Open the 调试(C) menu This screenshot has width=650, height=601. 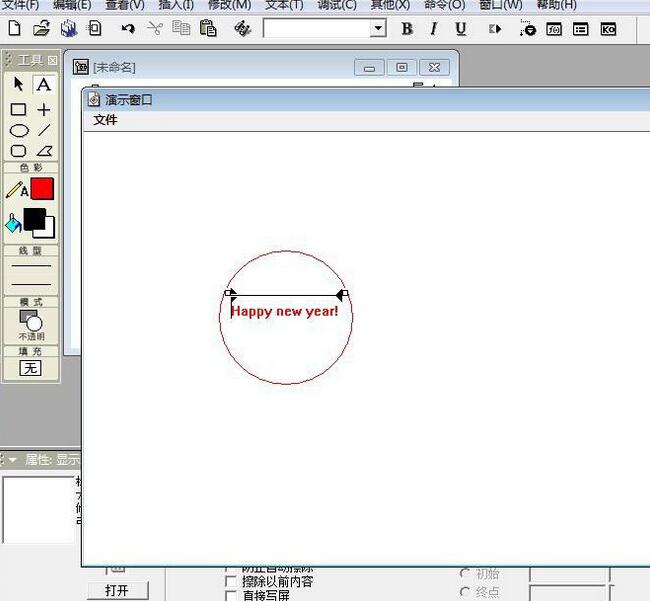tap(337, 5)
